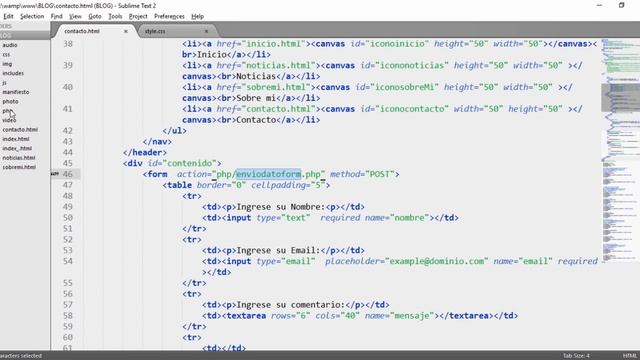The width and height of the screenshot is (640, 360).
Task: Open the Goto menu
Action: click(95, 16)
